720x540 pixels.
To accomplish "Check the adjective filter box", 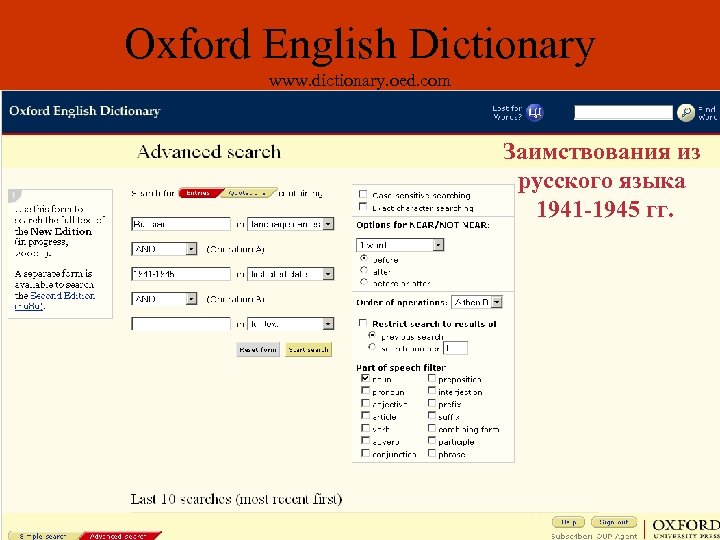I will tap(365, 403).
